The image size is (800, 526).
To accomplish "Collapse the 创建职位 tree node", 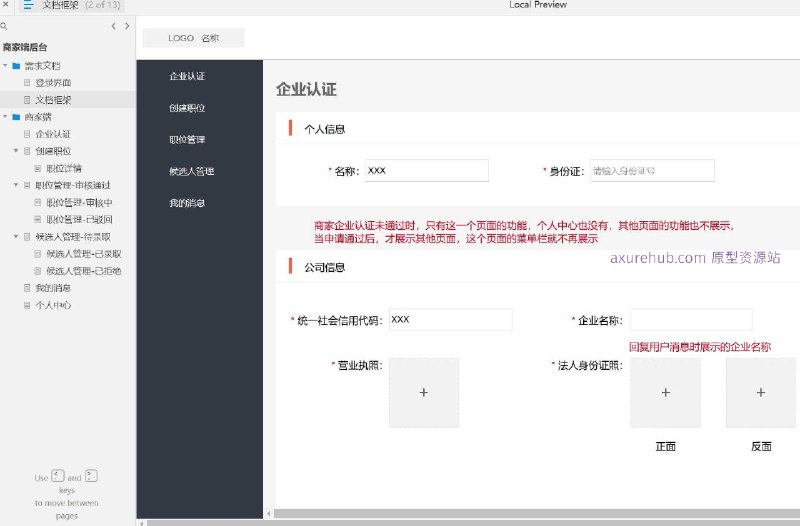I will click(16, 151).
